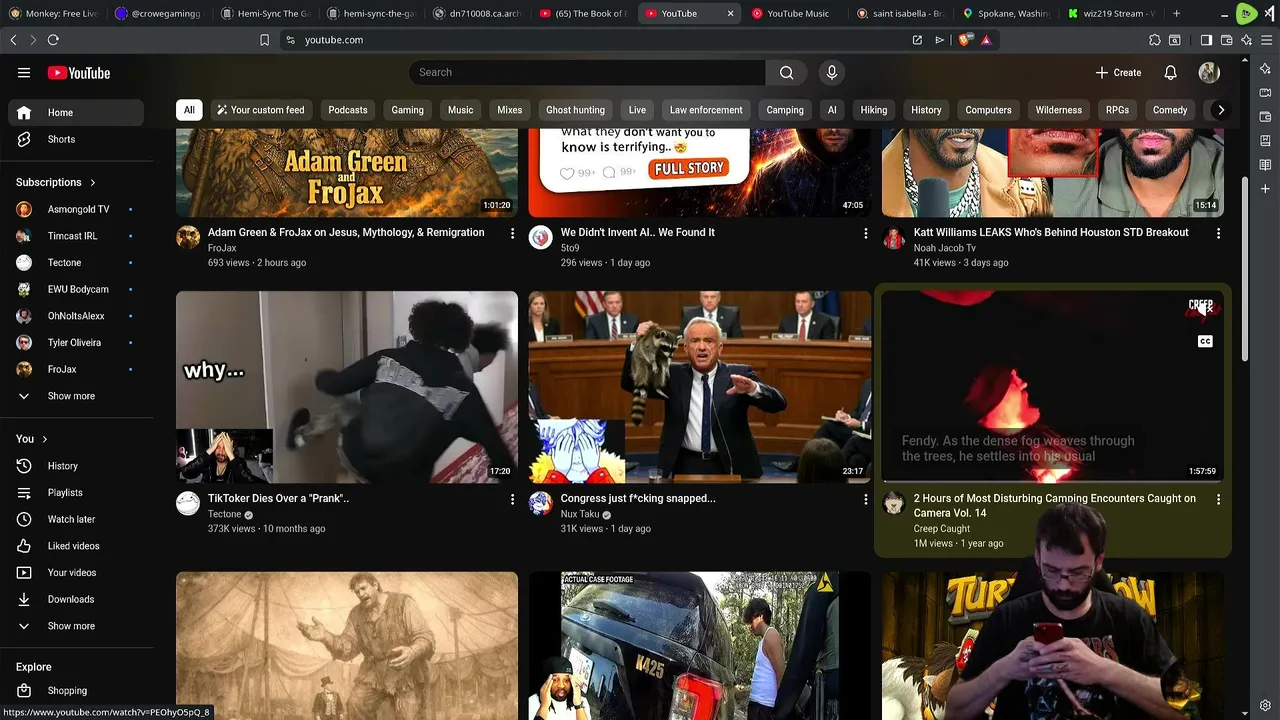Switch to the wiz219 Stream tab
The width and height of the screenshot is (1280, 720).
click(1110, 14)
